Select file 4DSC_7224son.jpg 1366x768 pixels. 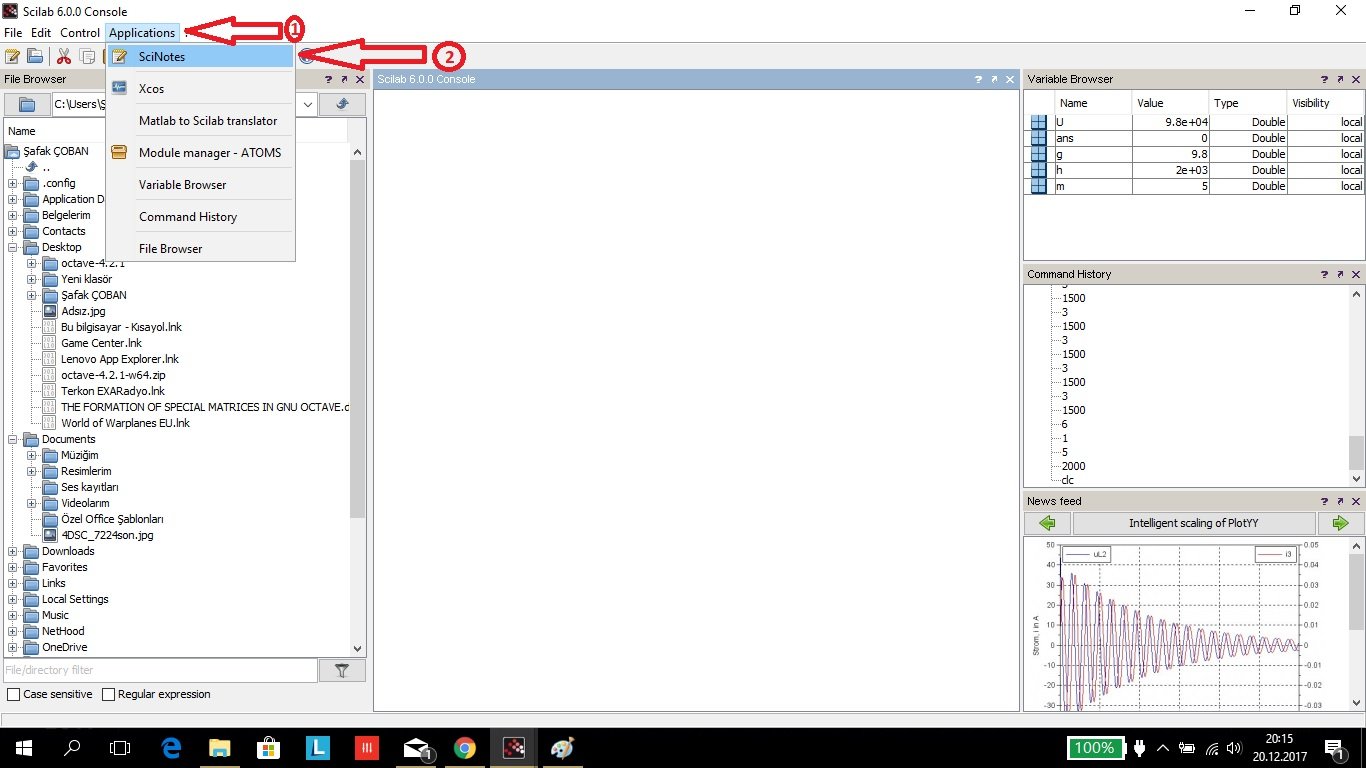107,535
